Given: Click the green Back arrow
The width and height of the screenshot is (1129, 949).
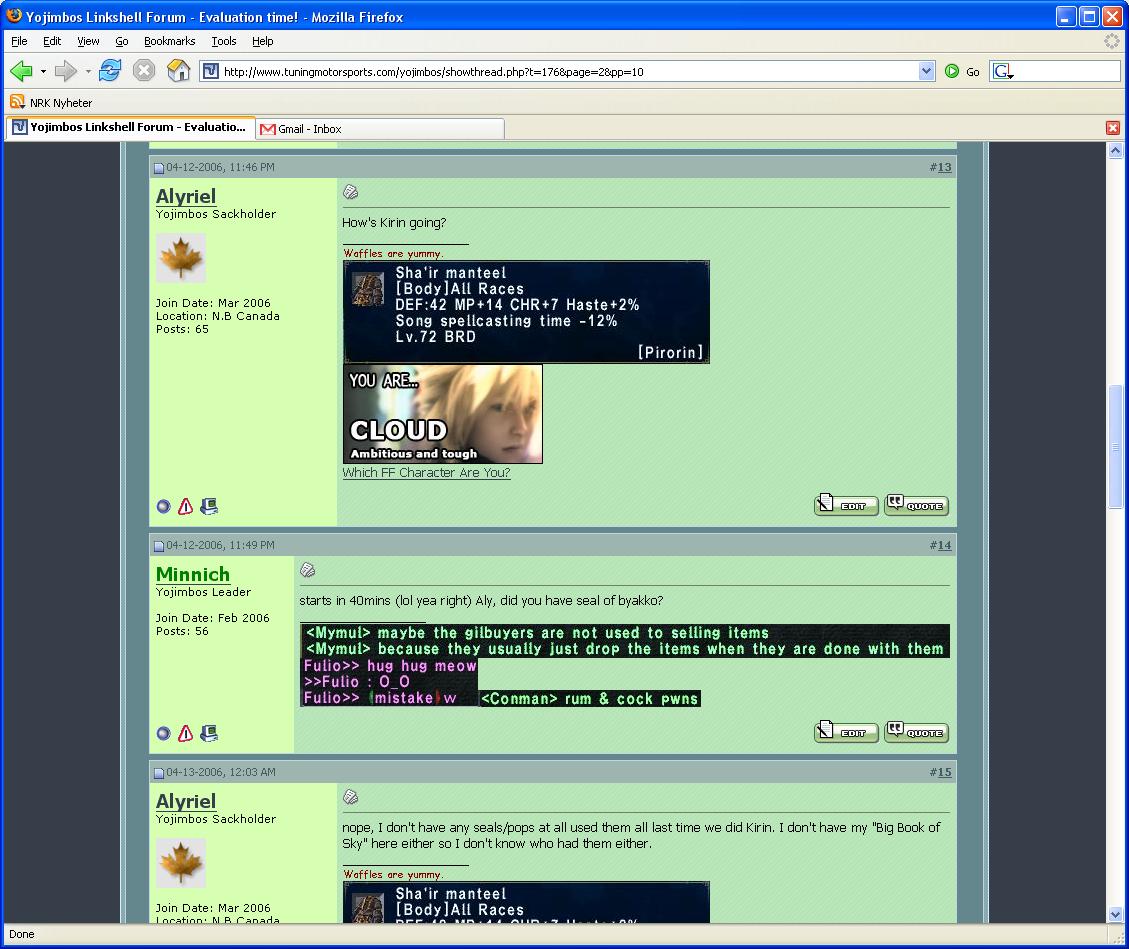Looking at the screenshot, I should click(21, 71).
